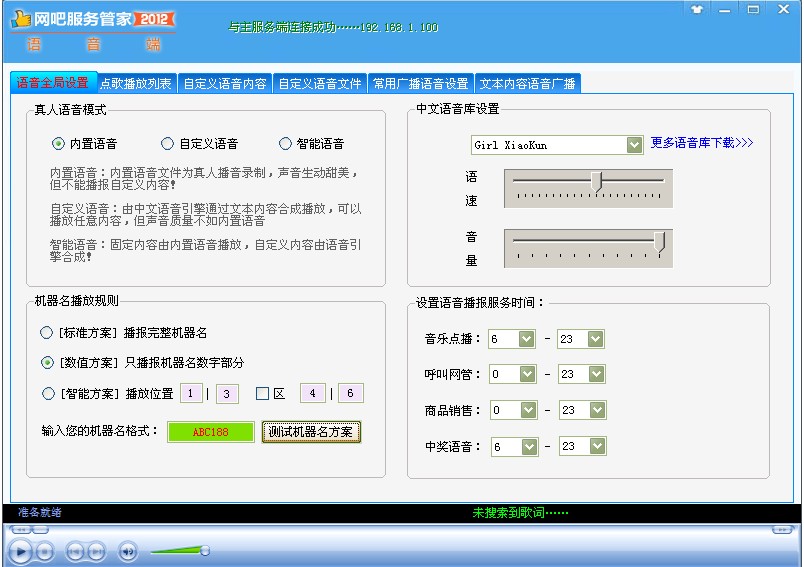
Task: Click the play position field showing 3
Action: (227, 394)
